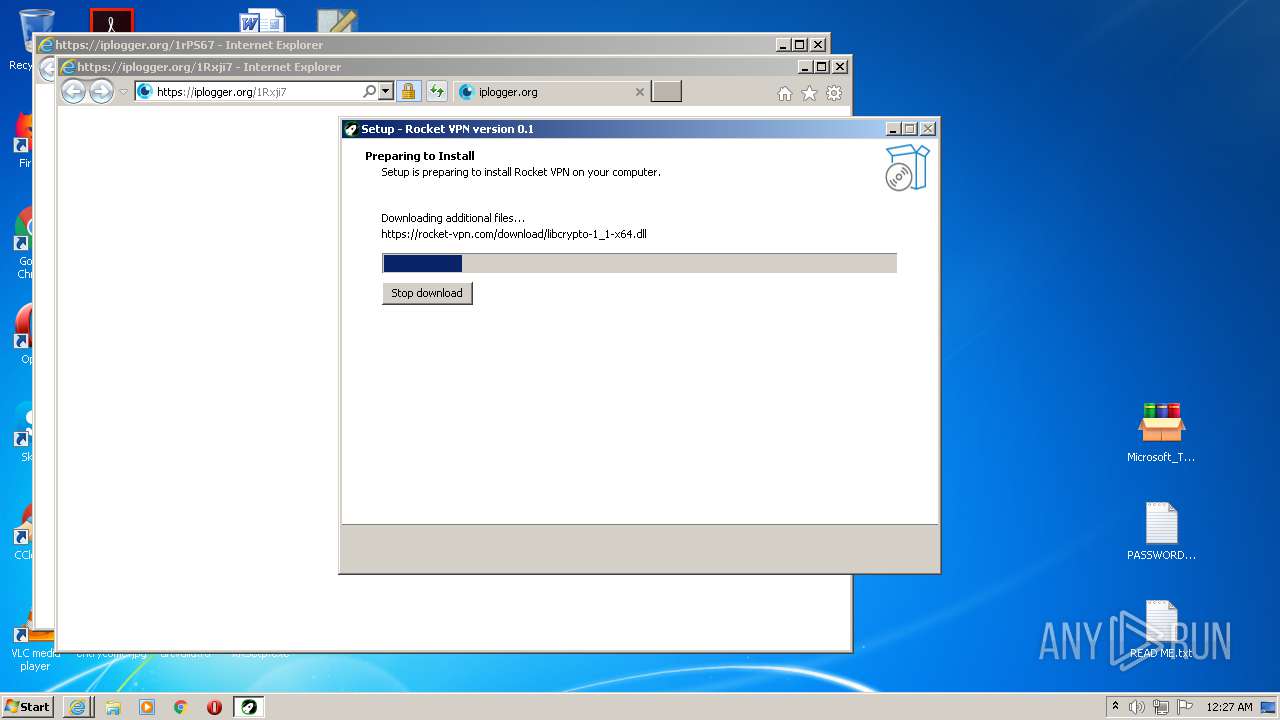Click the 12:27 AM clock
The image size is (1280, 720).
point(1229,707)
